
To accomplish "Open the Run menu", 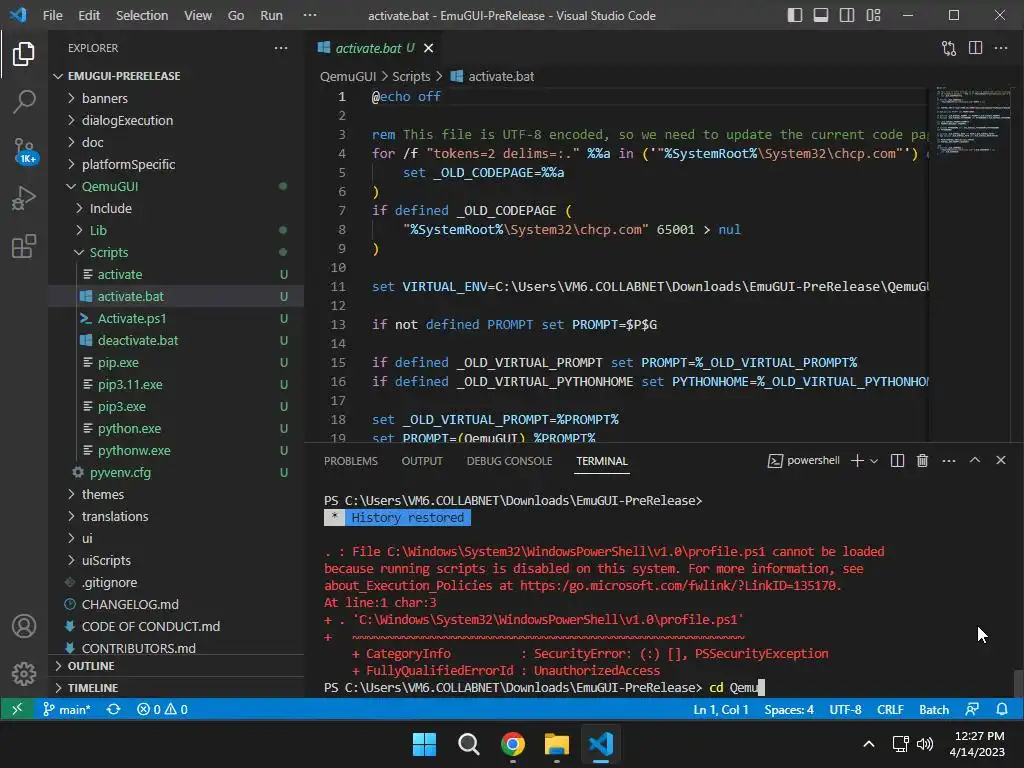I will pos(271,15).
